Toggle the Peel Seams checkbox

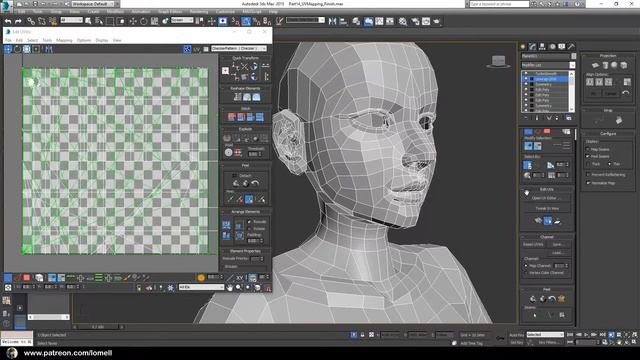click(588, 156)
